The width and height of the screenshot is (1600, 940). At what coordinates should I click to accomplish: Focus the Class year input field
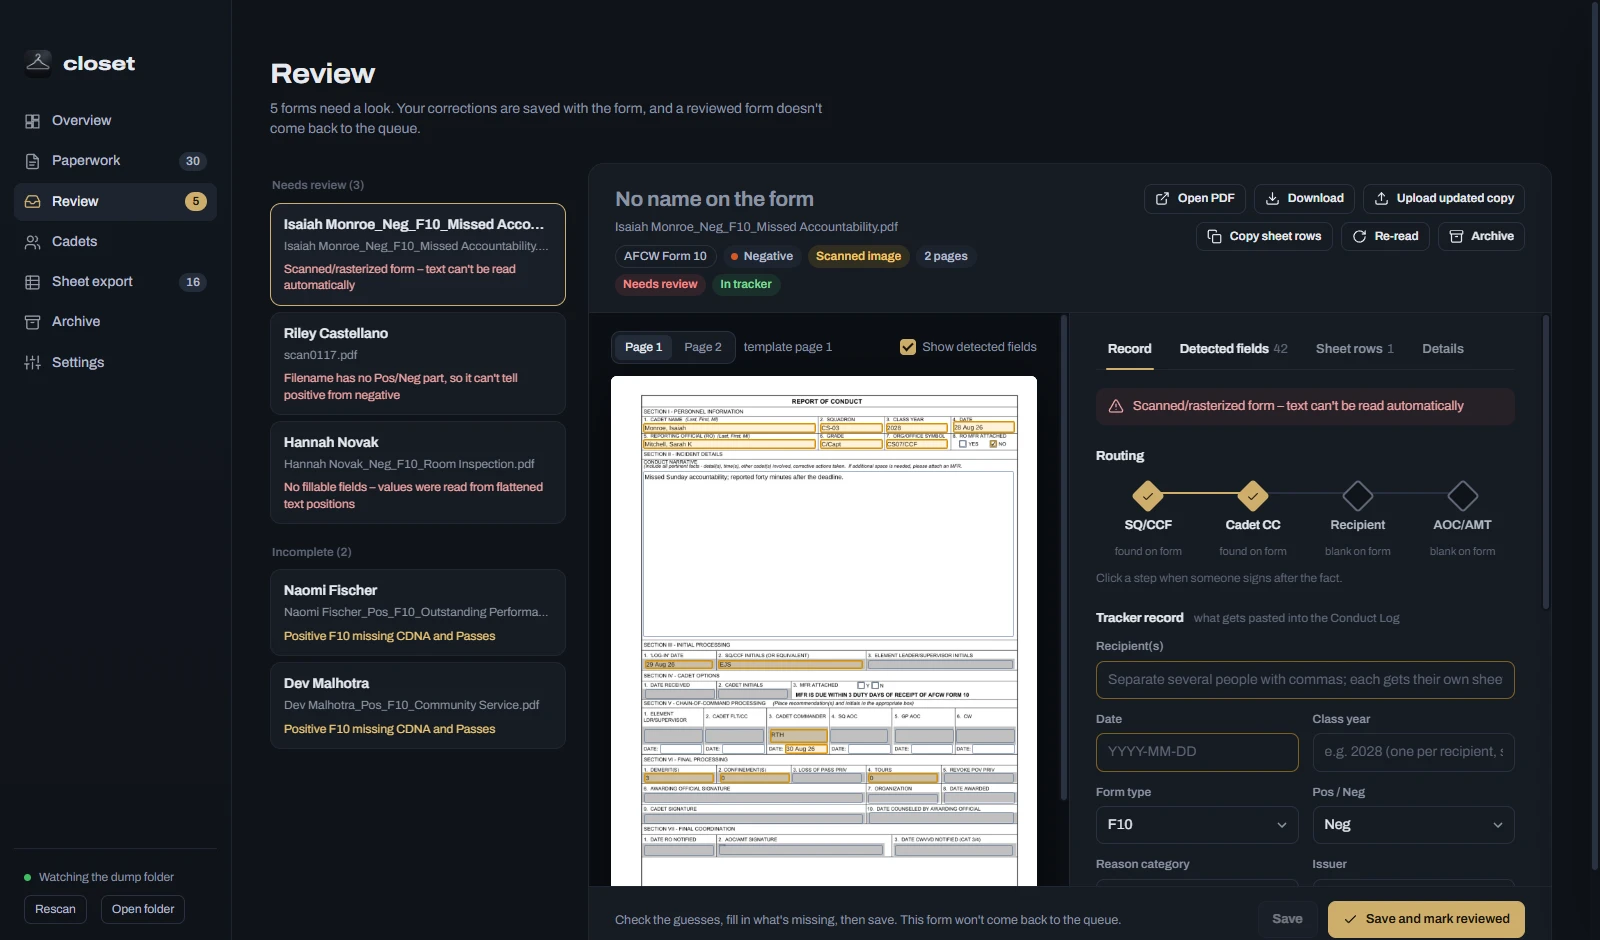point(1414,752)
